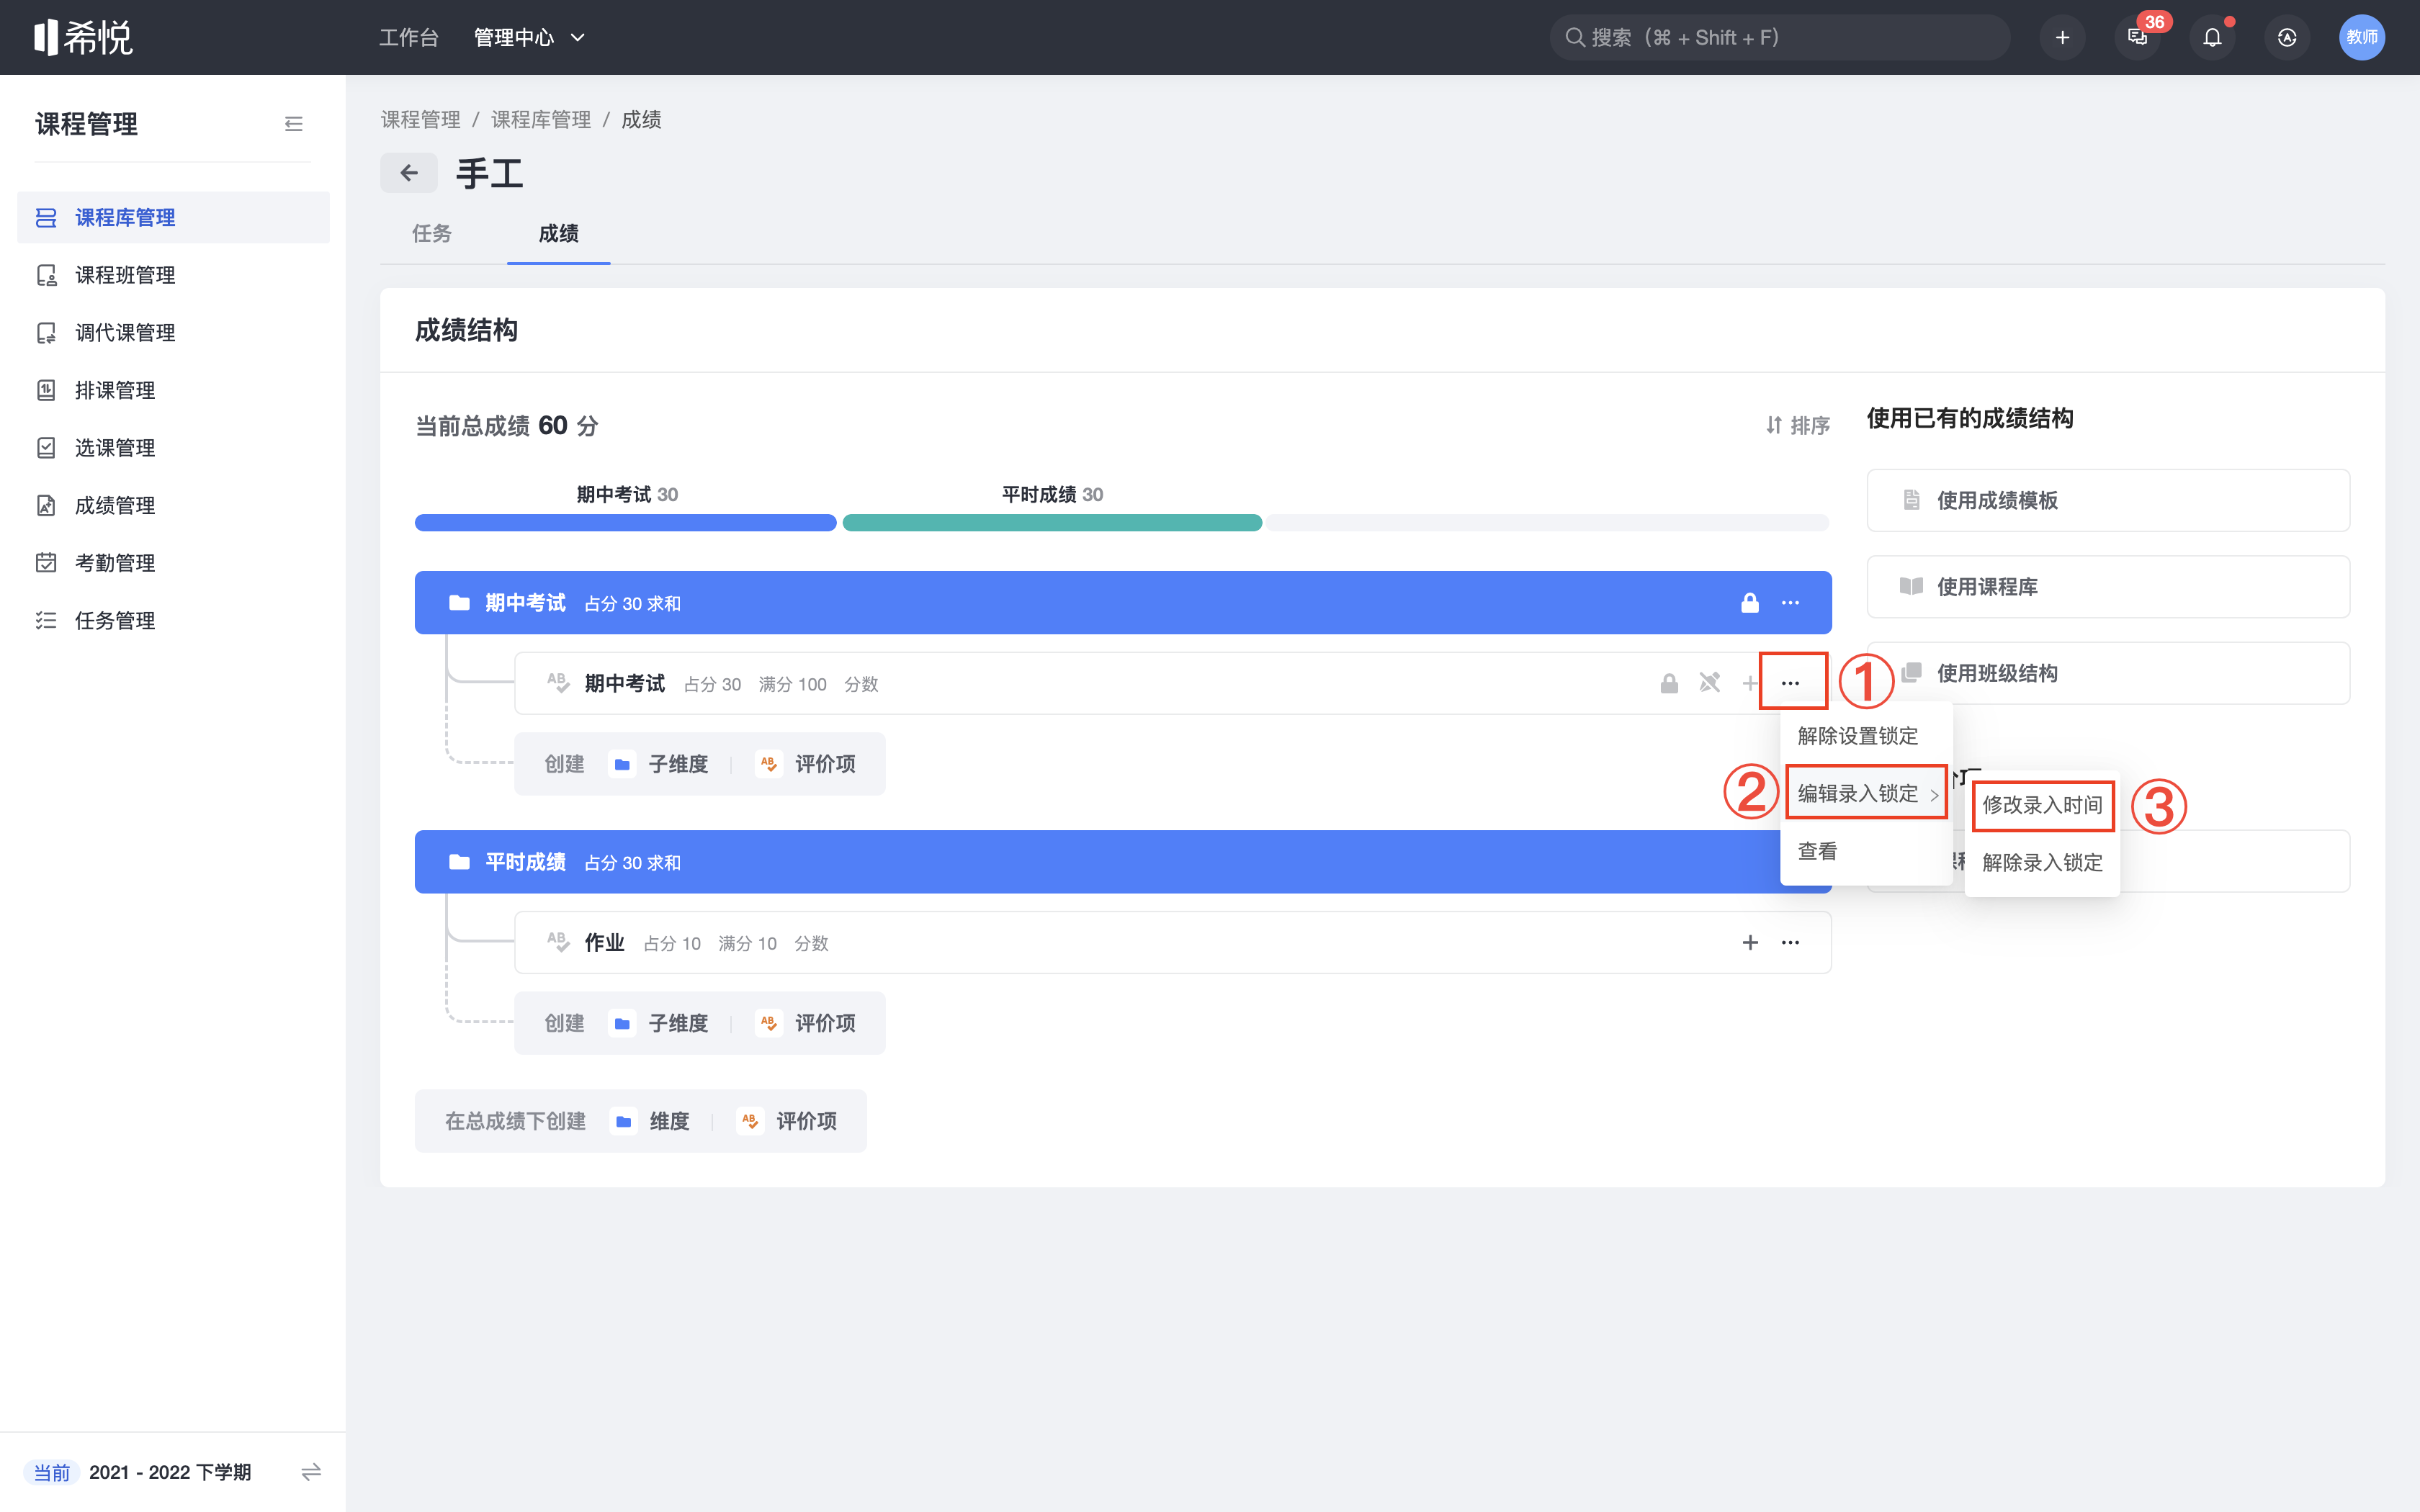
Task: Open 调代课管理 in sidebar
Action: coord(173,333)
